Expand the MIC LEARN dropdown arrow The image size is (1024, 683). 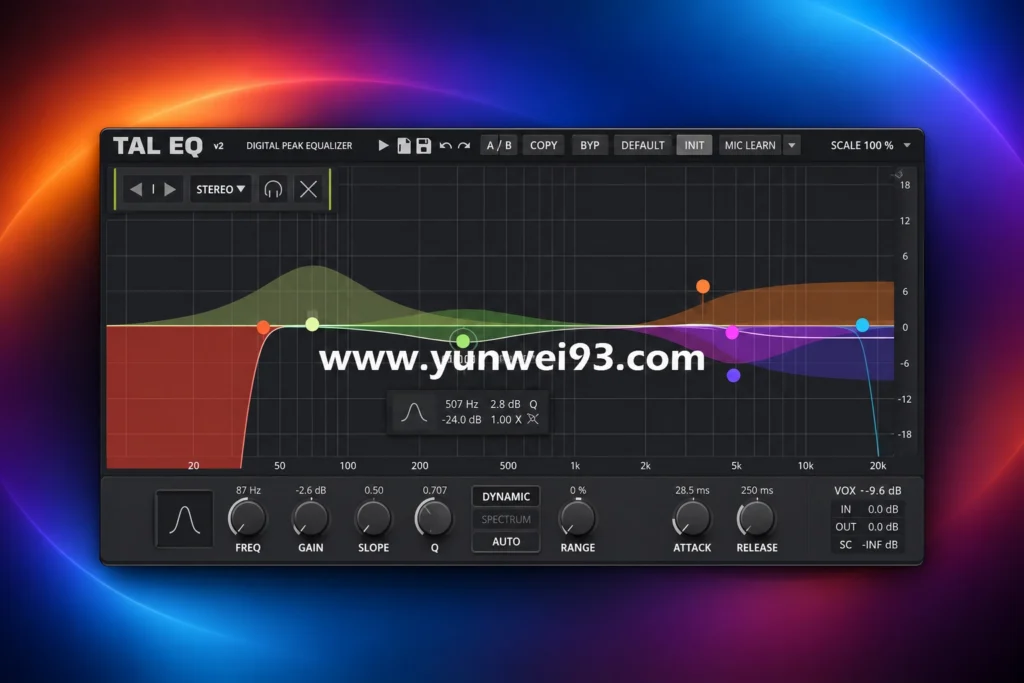click(792, 145)
